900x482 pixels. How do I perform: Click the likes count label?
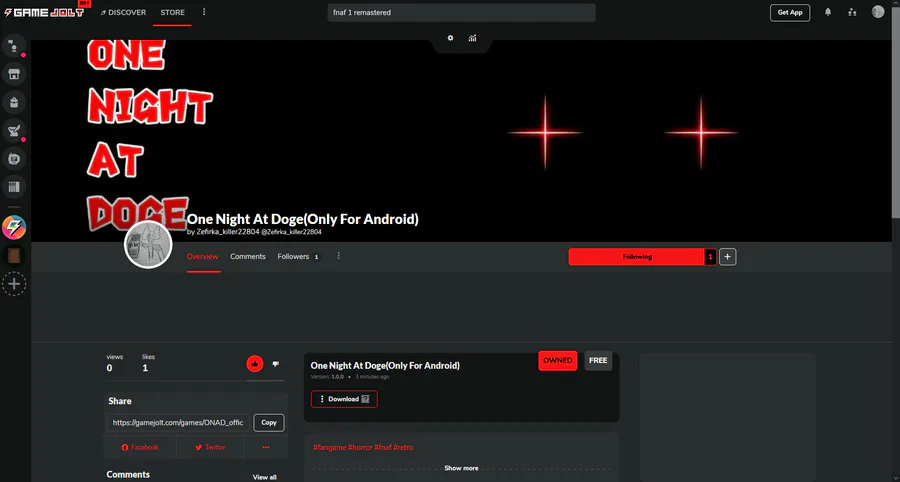[148, 356]
